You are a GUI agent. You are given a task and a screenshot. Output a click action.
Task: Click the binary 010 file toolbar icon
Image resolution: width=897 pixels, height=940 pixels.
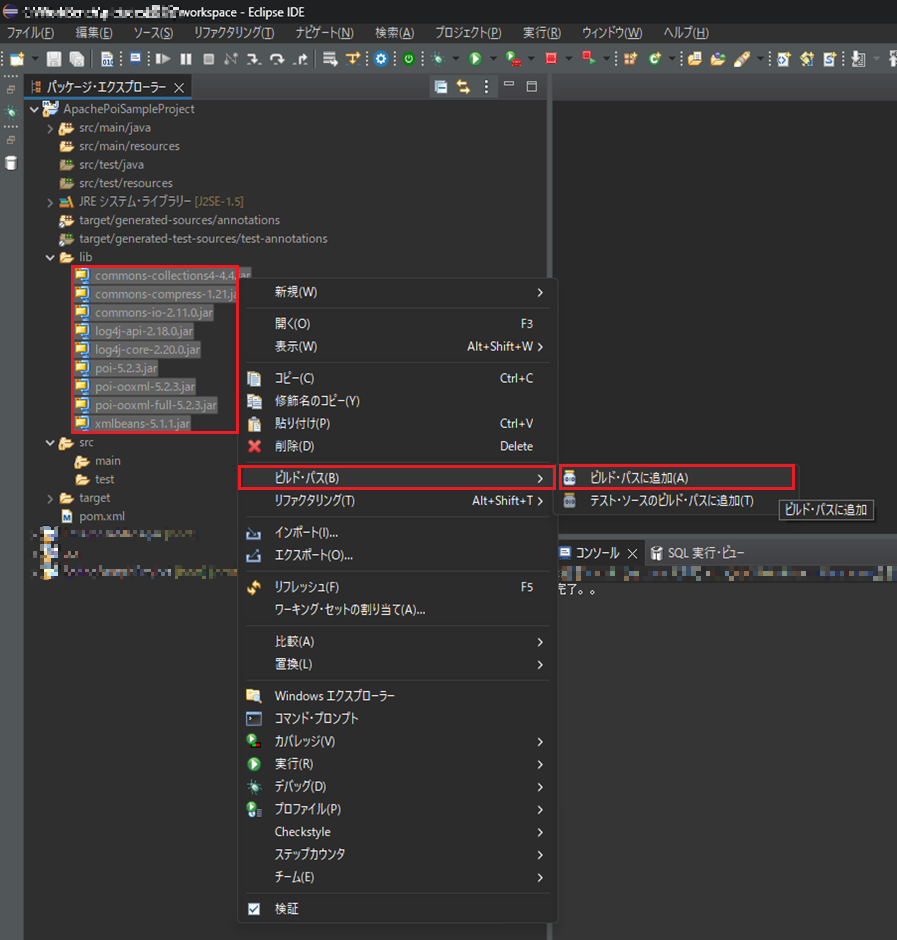coord(107,59)
